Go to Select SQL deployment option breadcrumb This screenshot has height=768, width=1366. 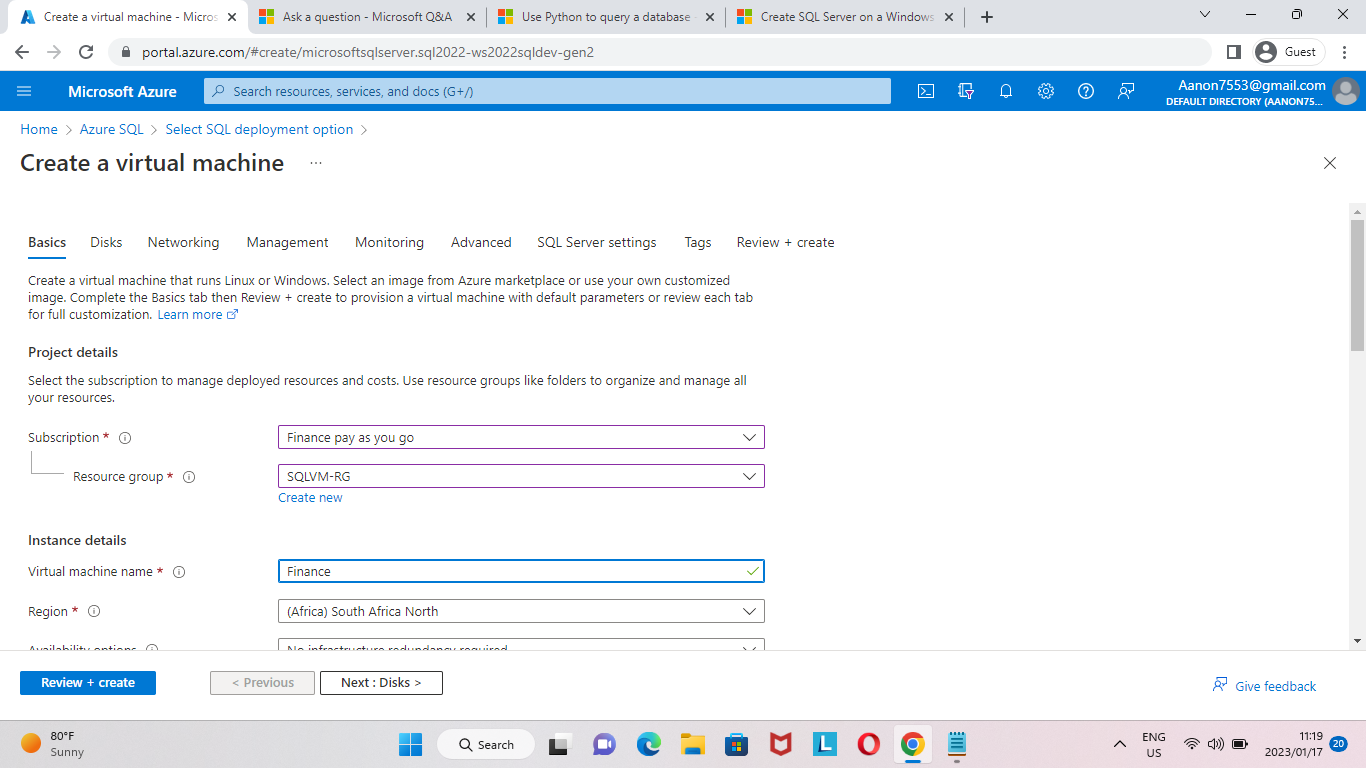[x=259, y=129]
